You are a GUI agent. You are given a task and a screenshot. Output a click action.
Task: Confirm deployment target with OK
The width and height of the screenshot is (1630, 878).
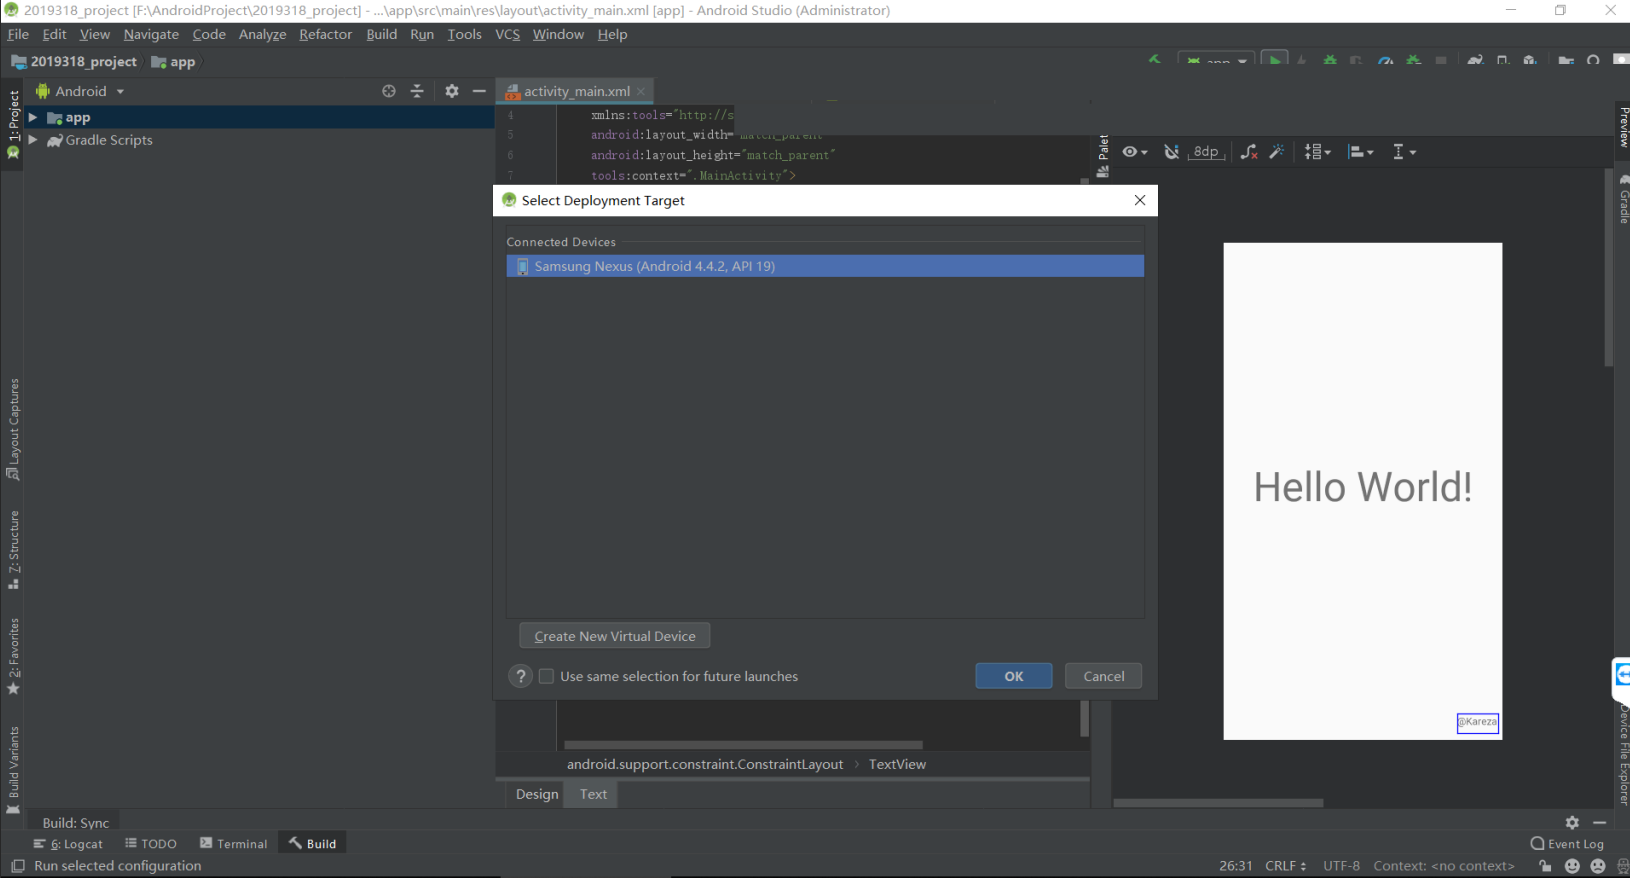coord(1014,676)
